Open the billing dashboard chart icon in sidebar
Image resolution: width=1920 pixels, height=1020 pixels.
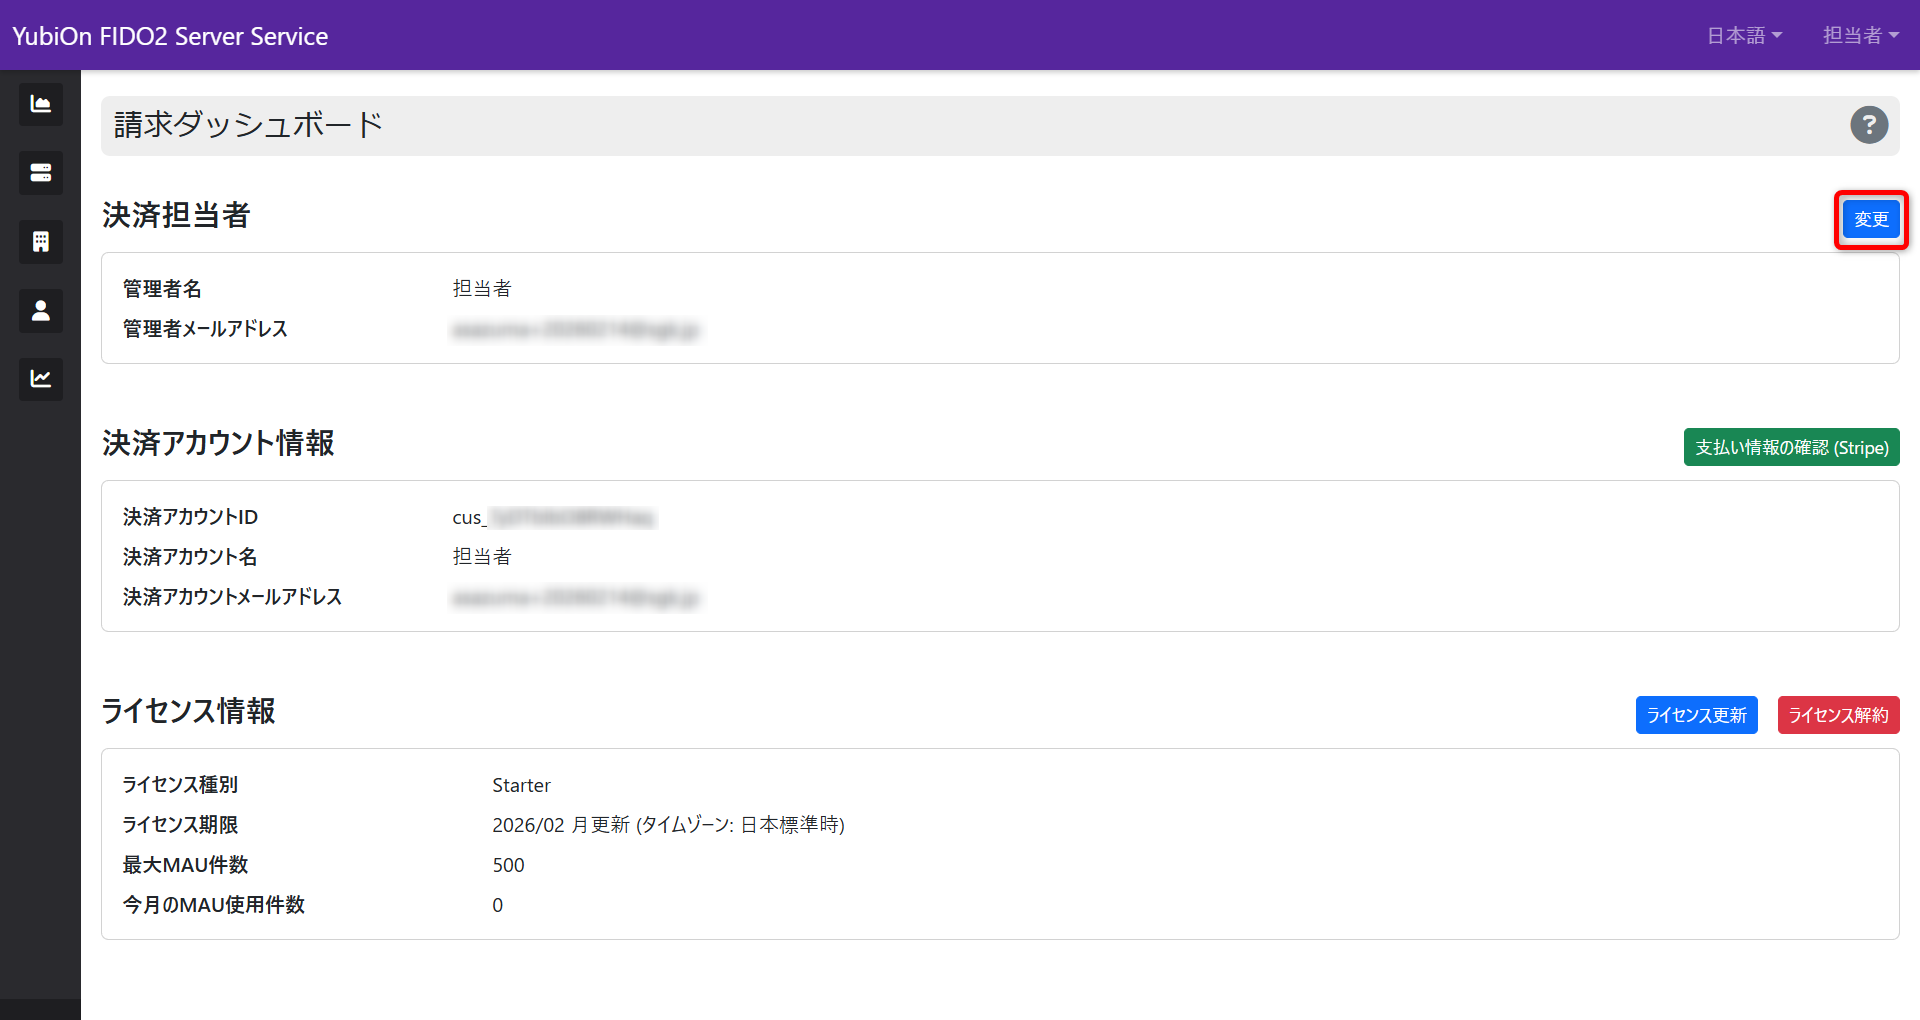[40, 103]
